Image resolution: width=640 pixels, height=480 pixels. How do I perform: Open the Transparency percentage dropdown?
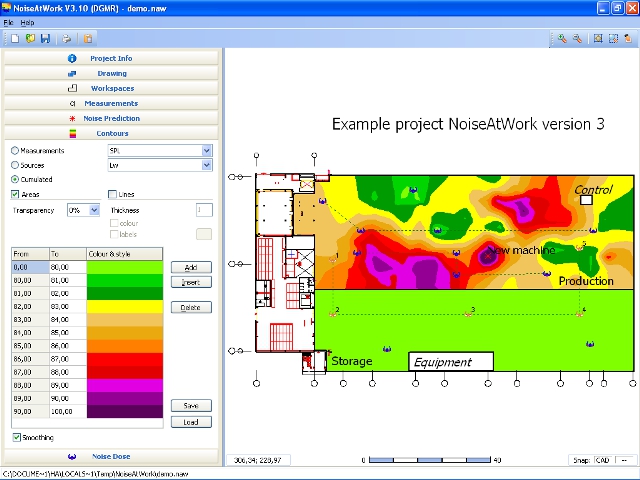[x=84, y=210]
